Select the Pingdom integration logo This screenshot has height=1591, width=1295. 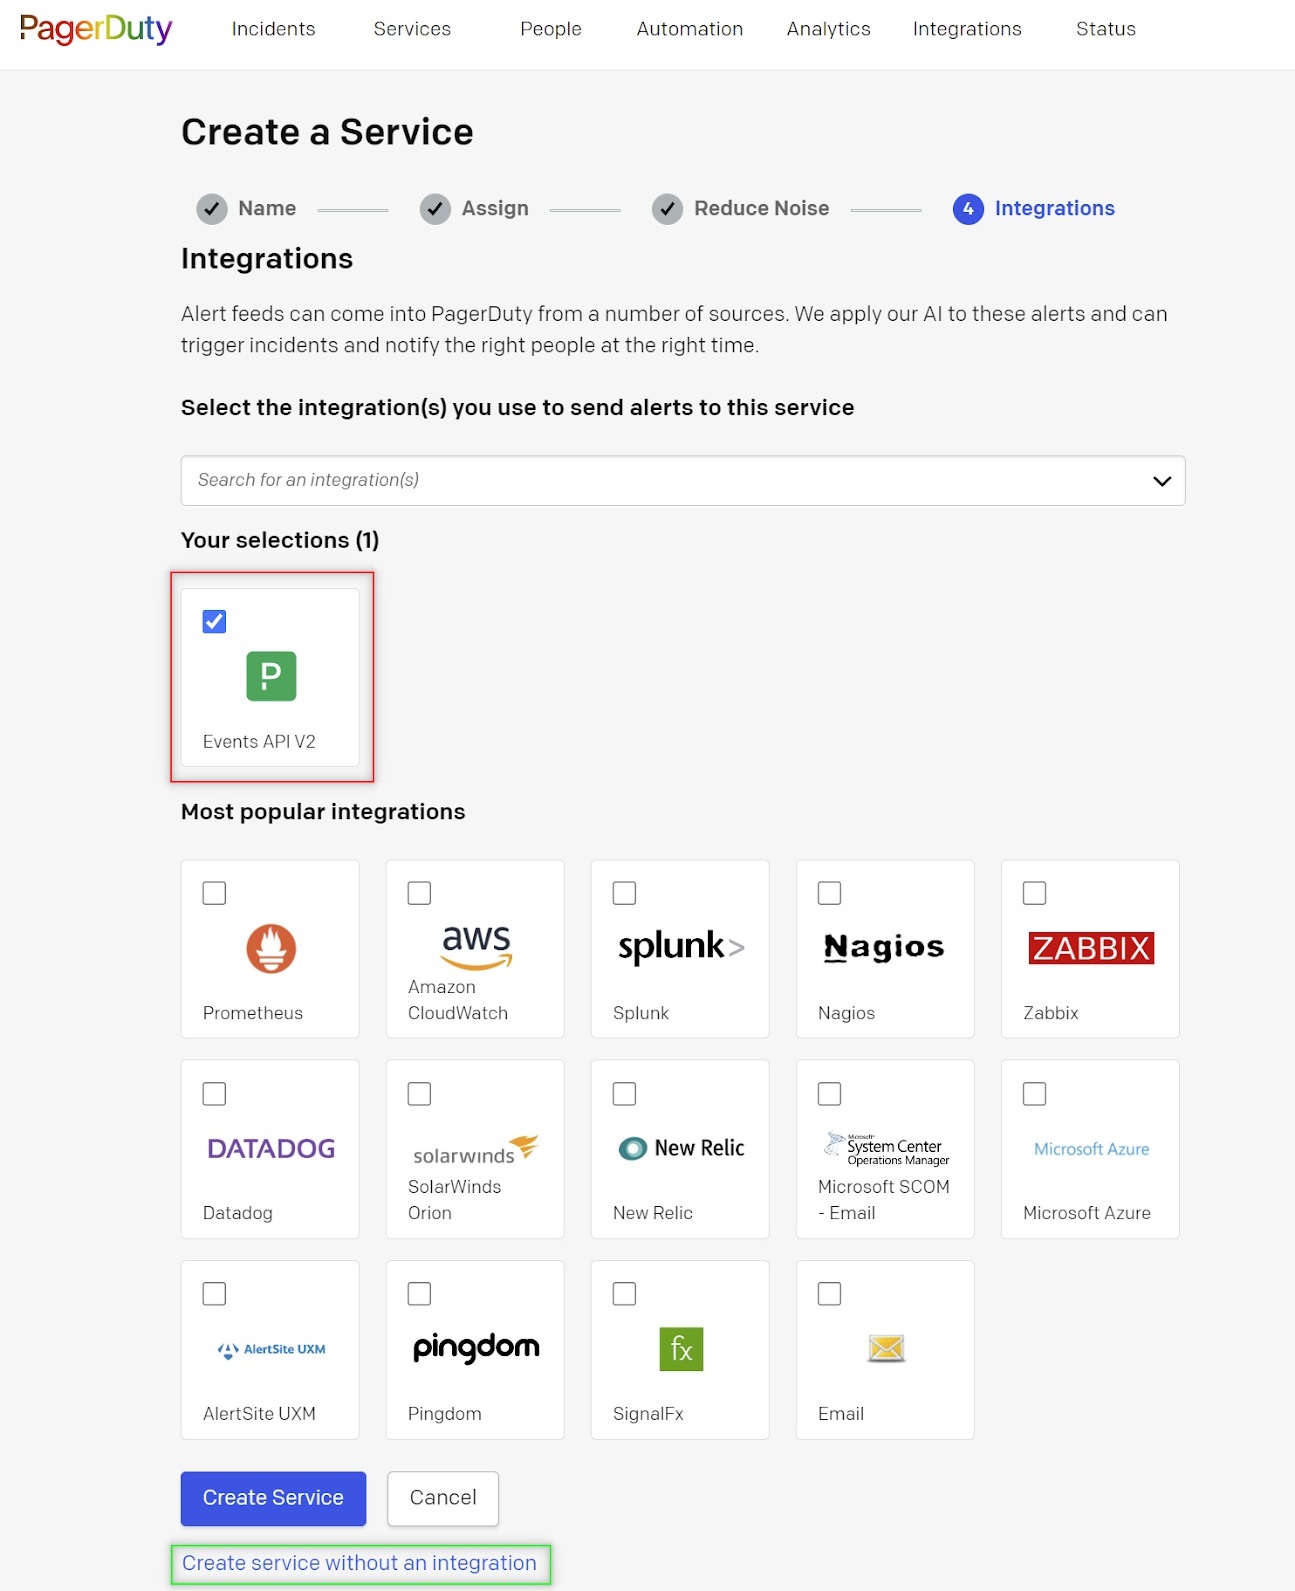pyautogui.click(x=474, y=1348)
